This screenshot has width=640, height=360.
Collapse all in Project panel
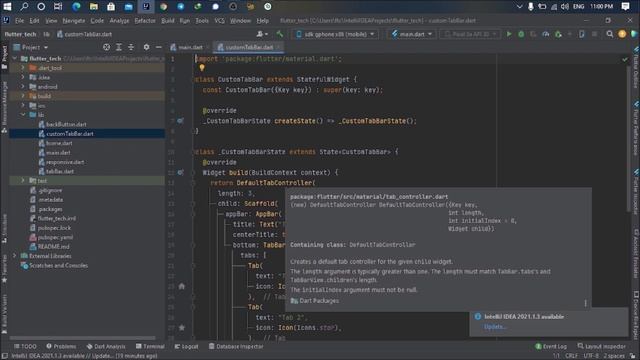click(x=131, y=47)
